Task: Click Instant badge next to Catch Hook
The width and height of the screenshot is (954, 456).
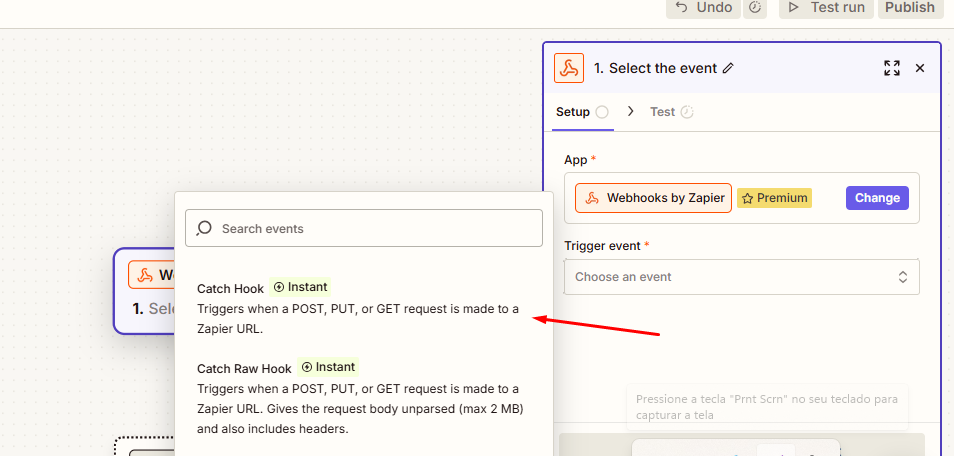Action: pos(300,287)
